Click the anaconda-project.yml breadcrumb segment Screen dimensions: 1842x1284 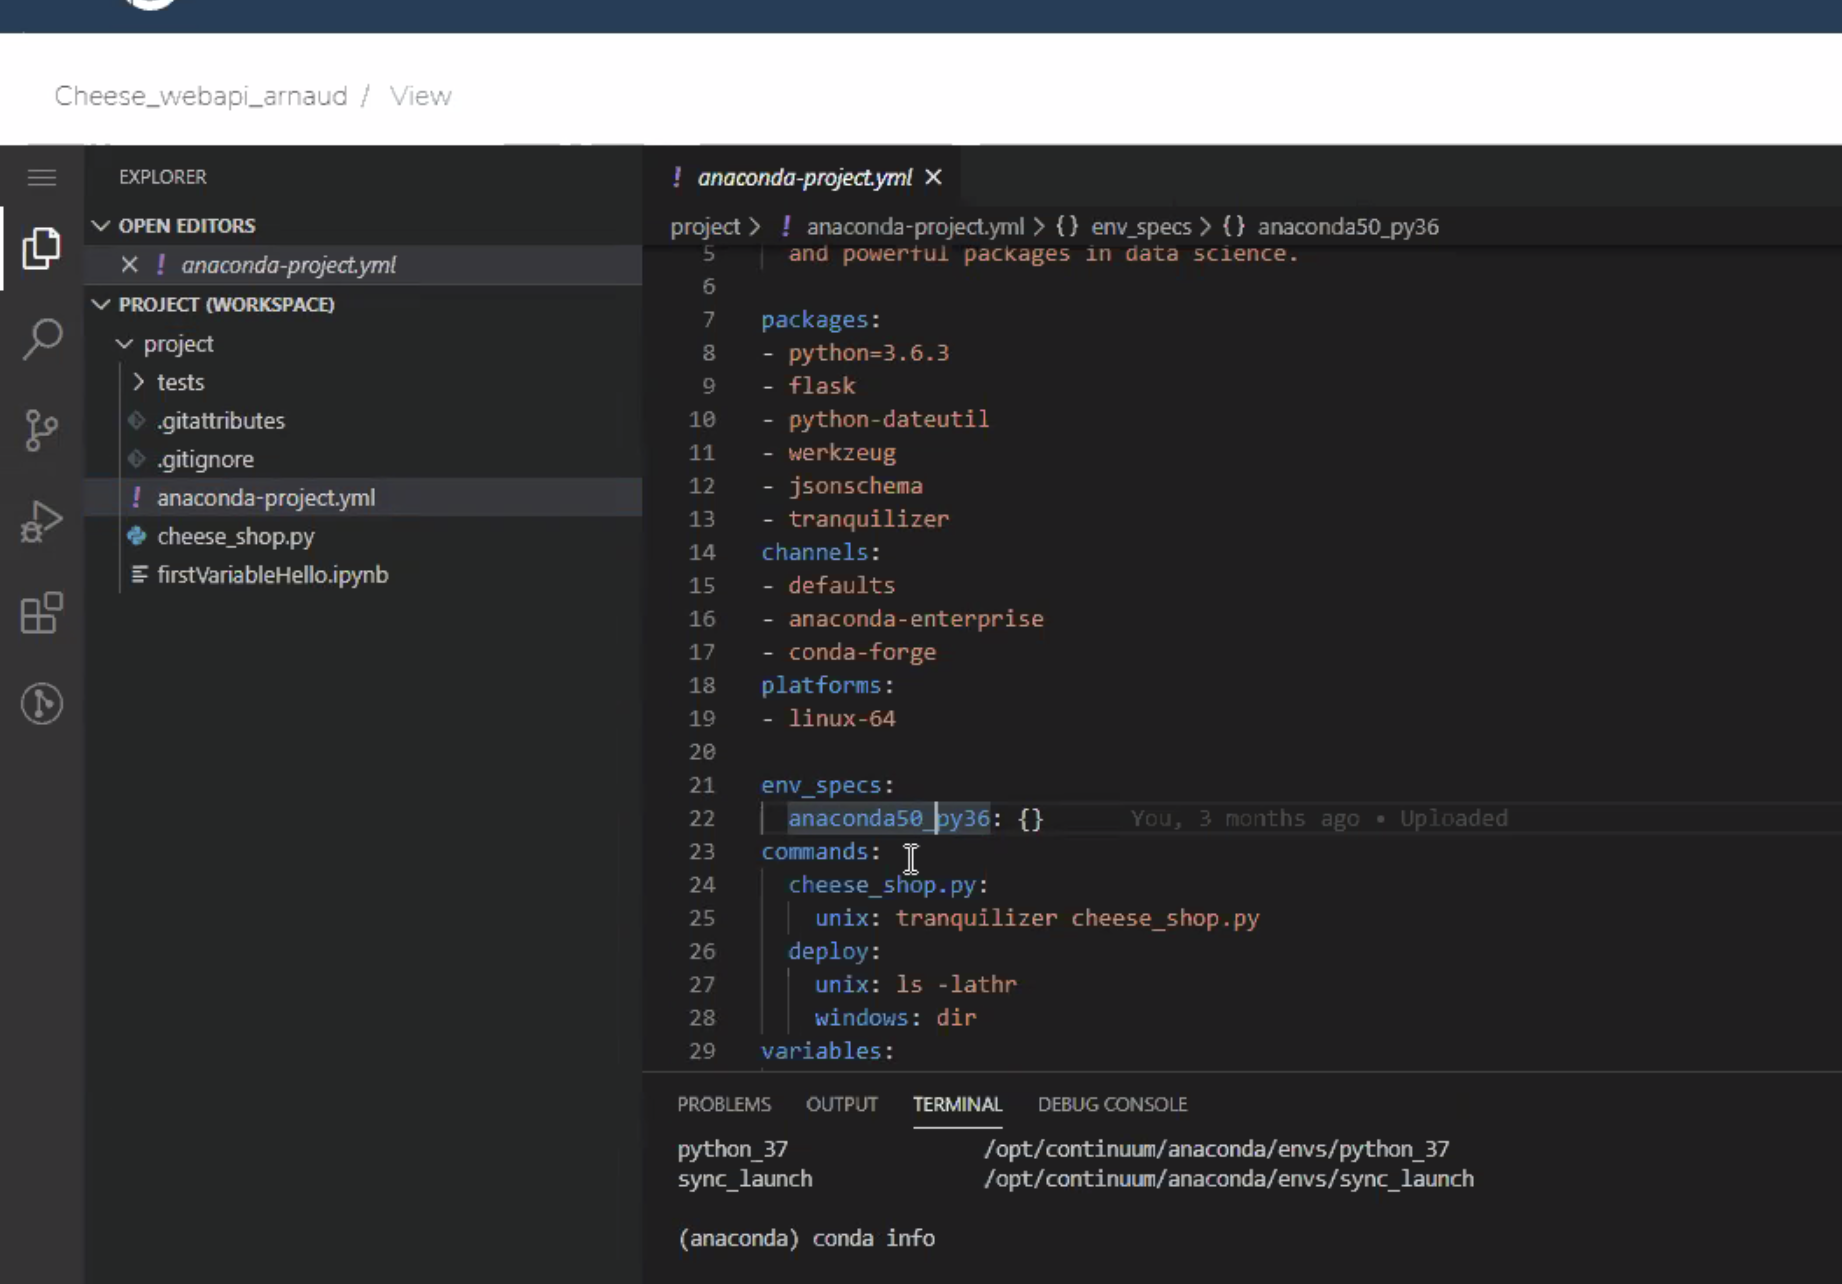(x=915, y=227)
